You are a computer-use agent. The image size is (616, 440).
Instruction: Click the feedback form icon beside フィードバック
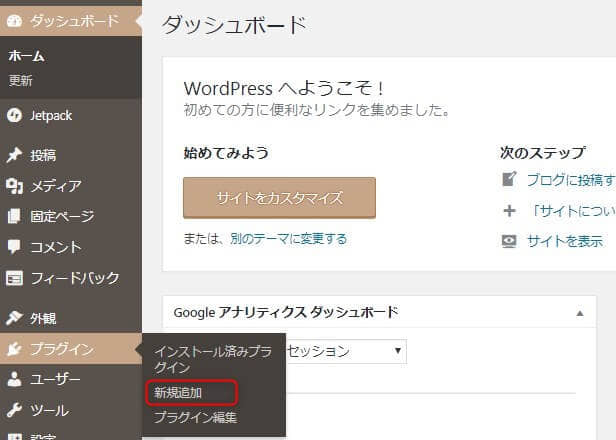[x=15, y=278]
